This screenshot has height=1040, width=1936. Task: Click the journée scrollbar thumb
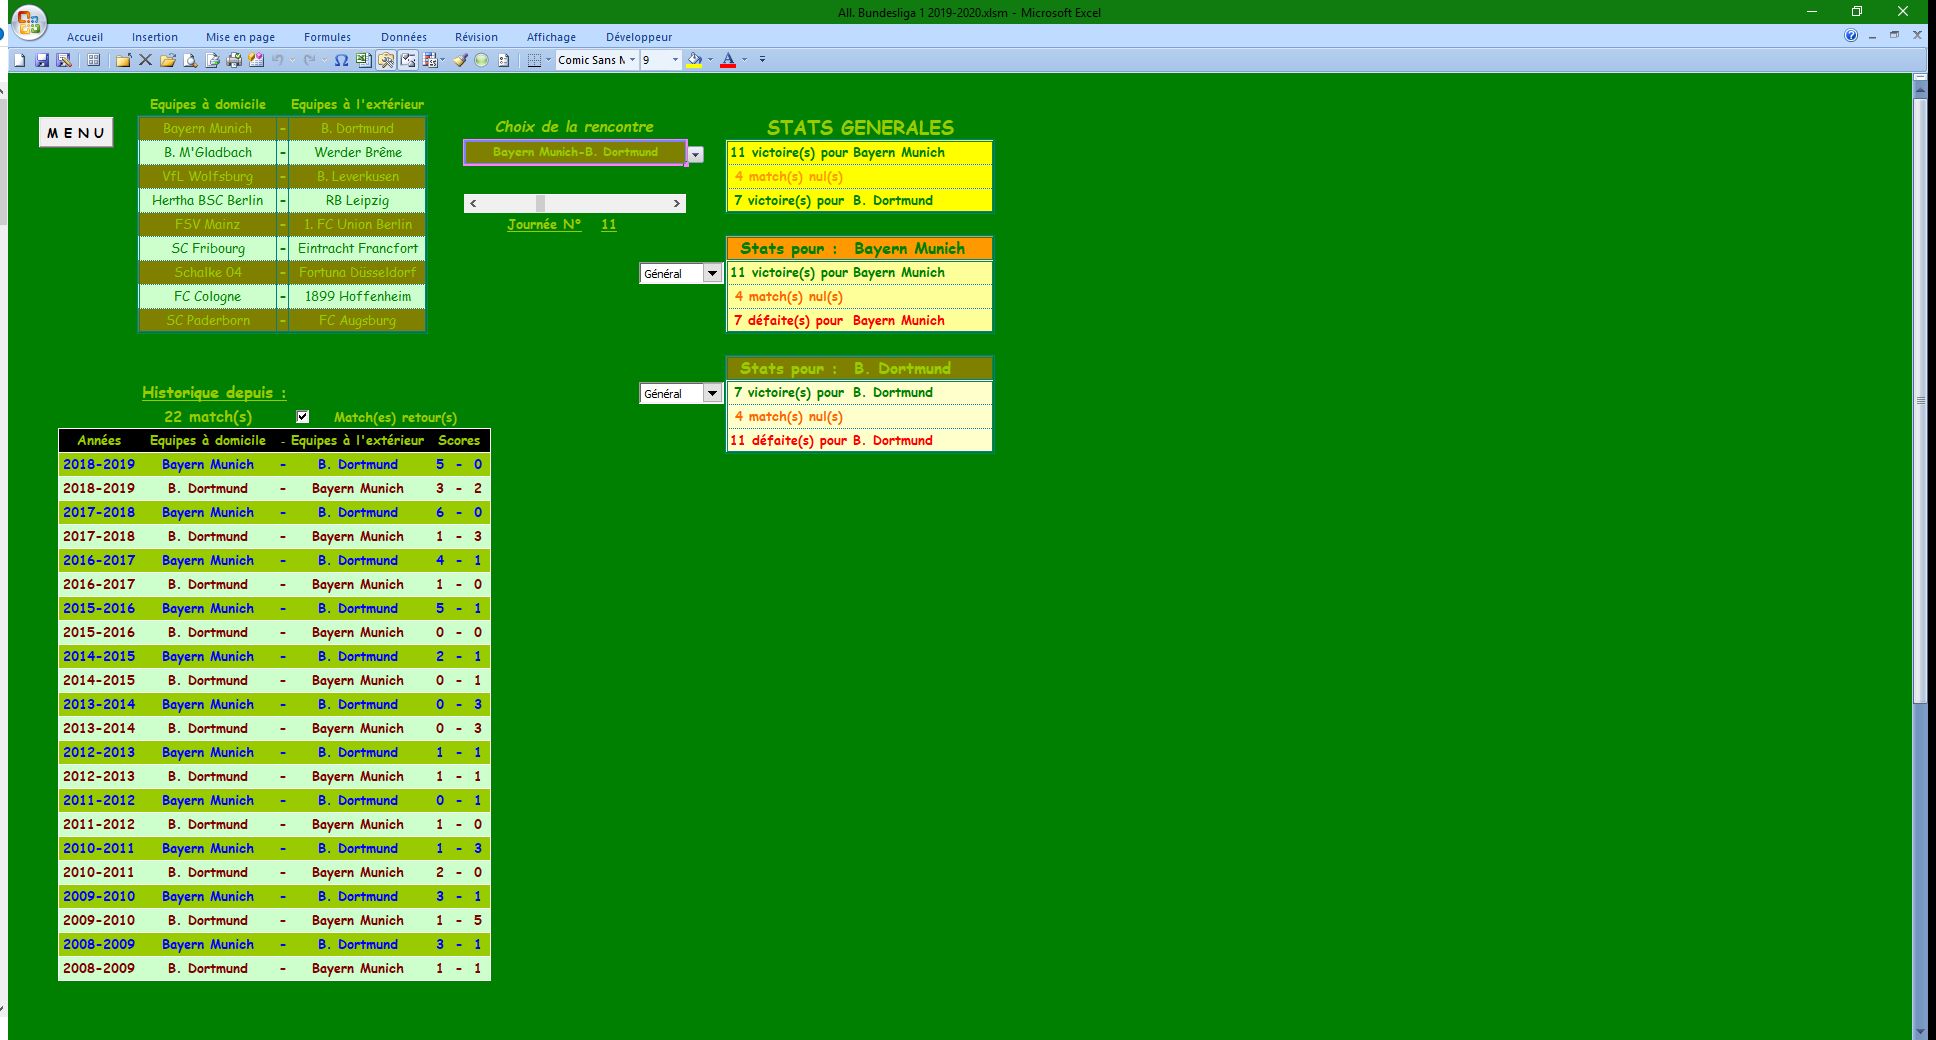click(x=540, y=203)
